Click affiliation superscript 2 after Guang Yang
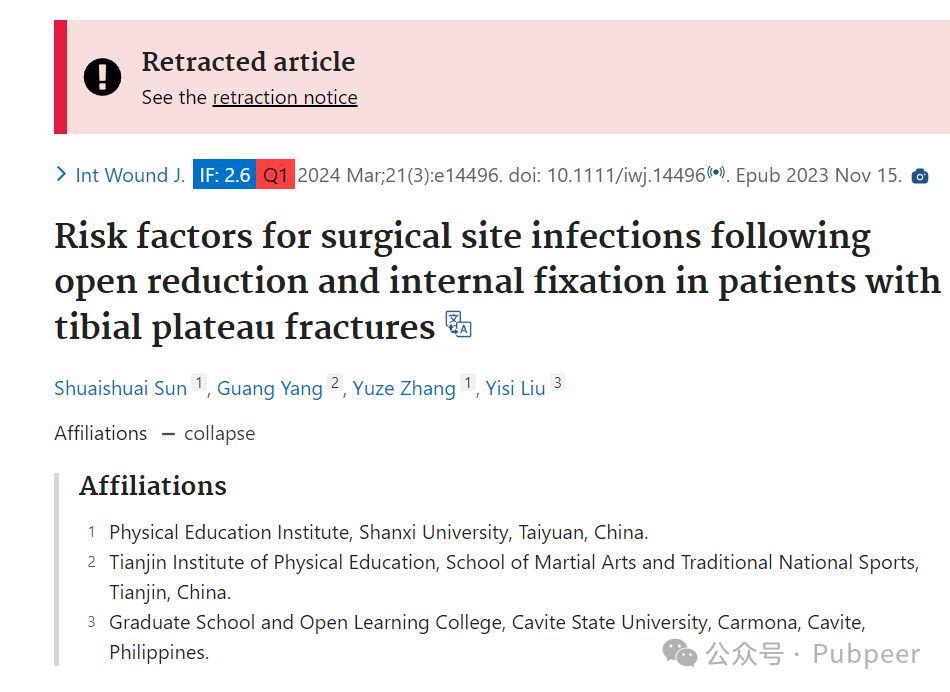Screen dimensions: 950x692 (335, 382)
